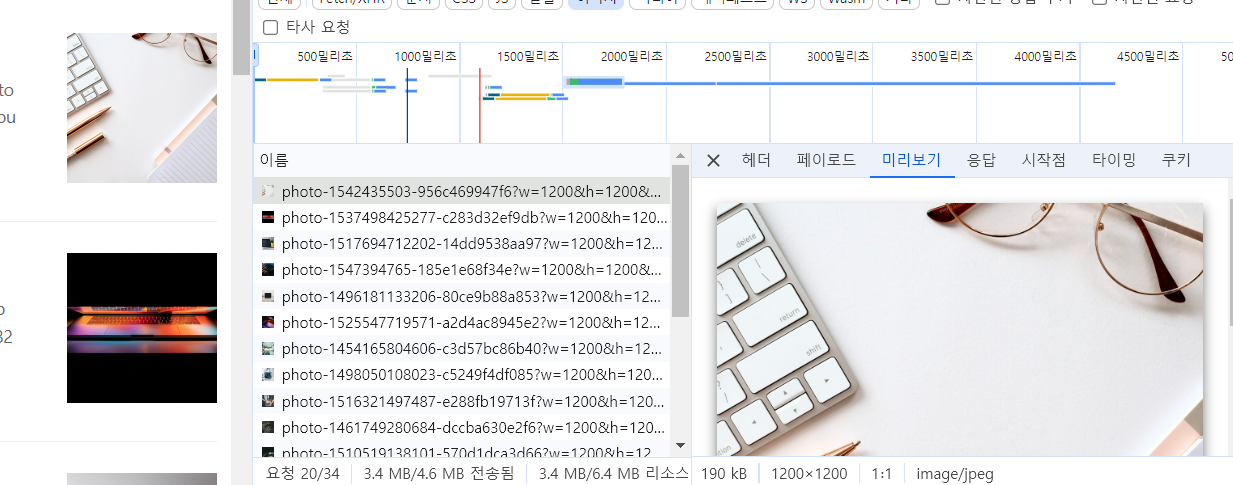This screenshot has width=1233, height=485.
Task: Click request list scrollbar down arrow
Action: pyautogui.click(x=680, y=446)
